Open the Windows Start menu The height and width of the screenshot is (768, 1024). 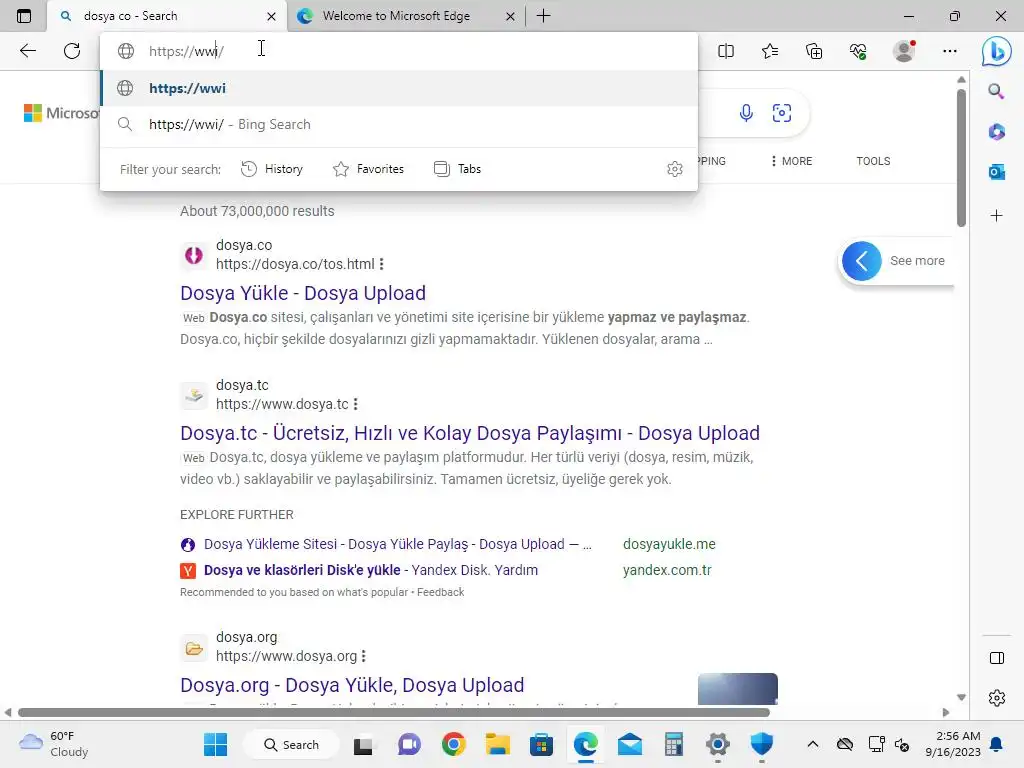click(216, 744)
